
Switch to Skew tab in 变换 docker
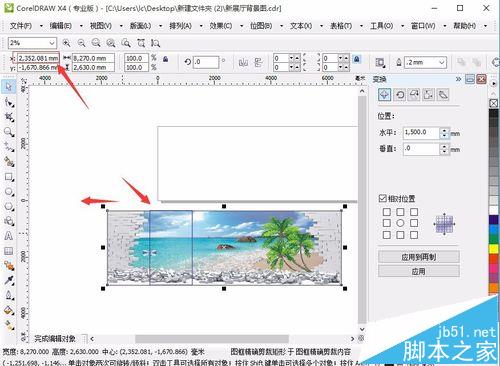click(x=443, y=95)
